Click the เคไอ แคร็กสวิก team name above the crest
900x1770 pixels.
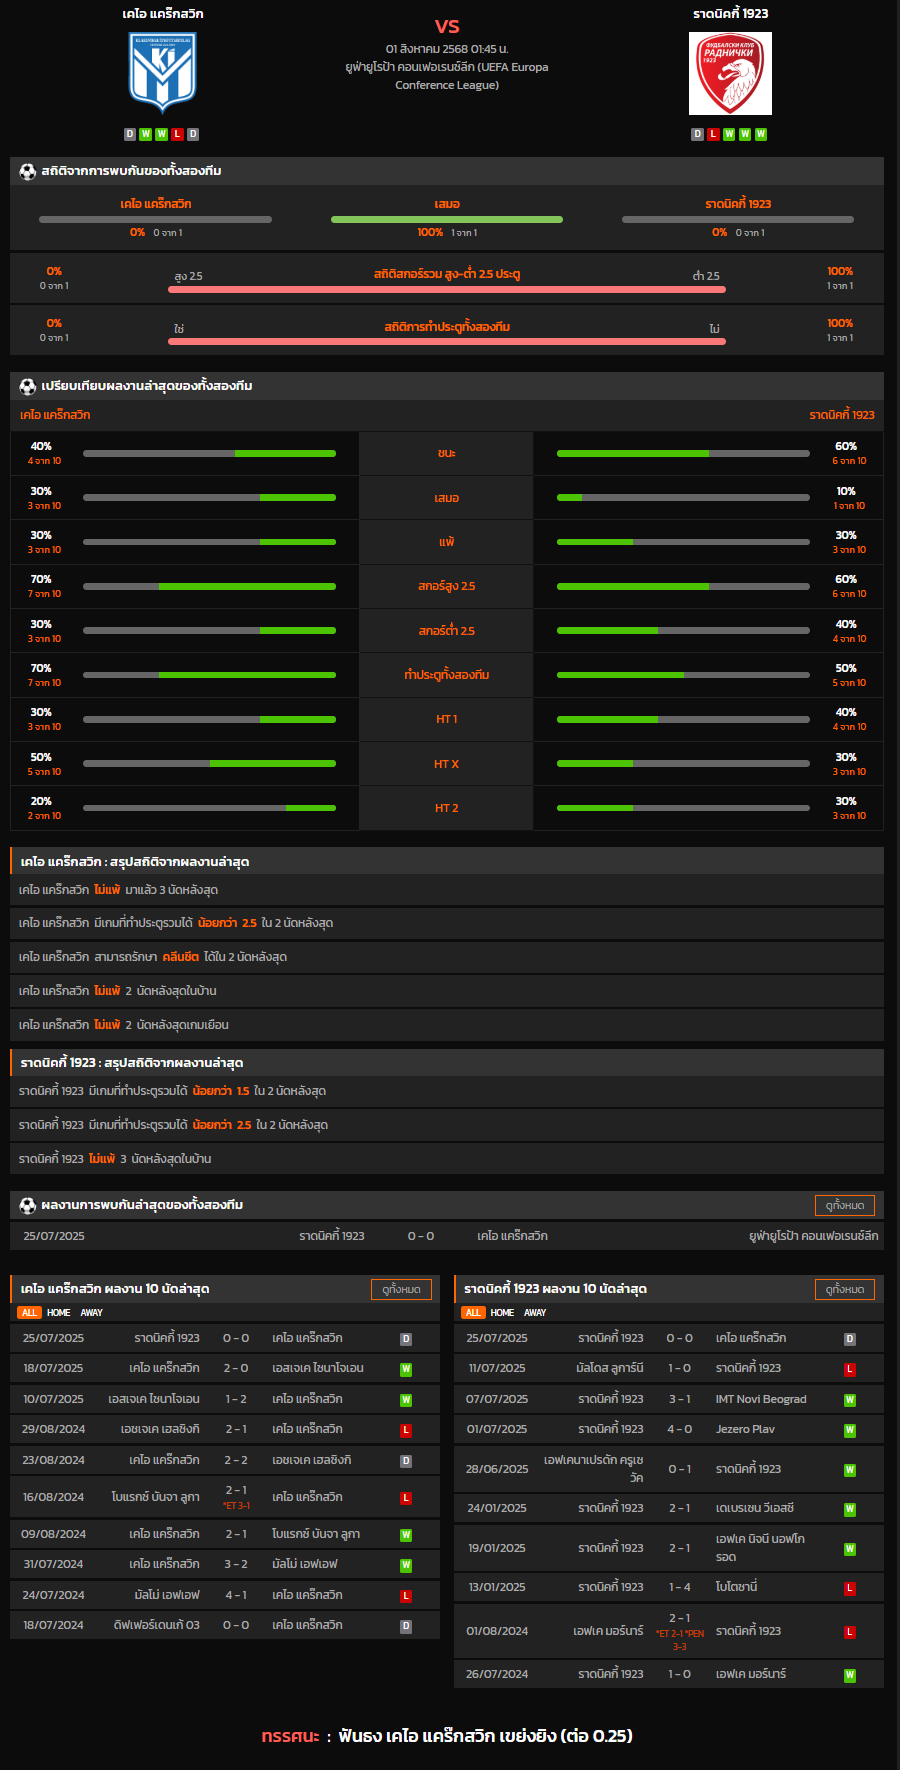[x=163, y=14]
